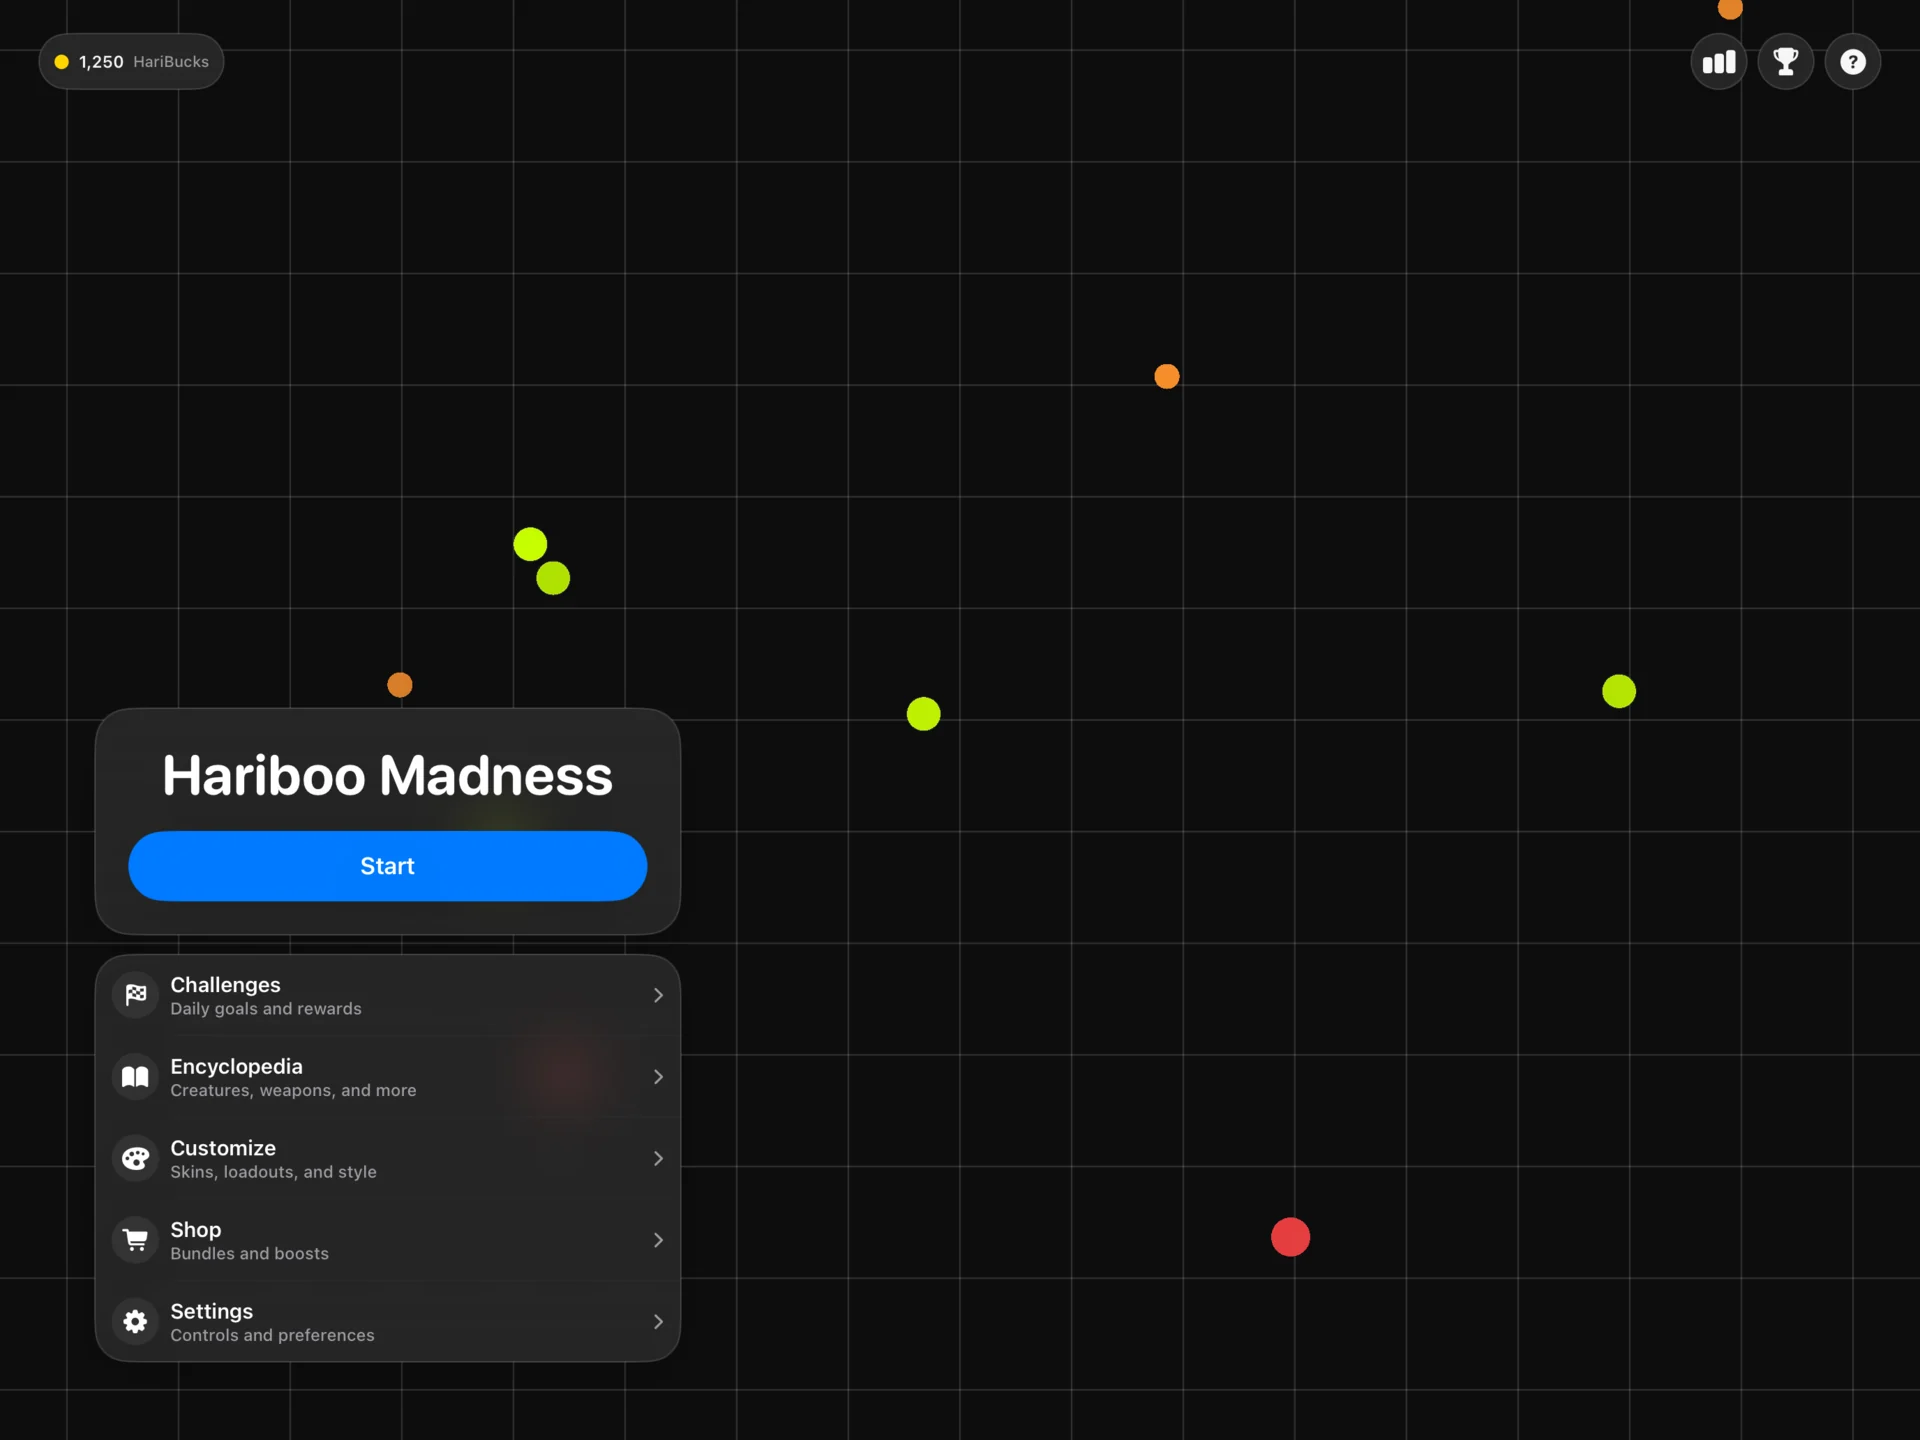Open the Challenges menu entry
Viewport: 1920px width, 1440px height.
pos(387,996)
